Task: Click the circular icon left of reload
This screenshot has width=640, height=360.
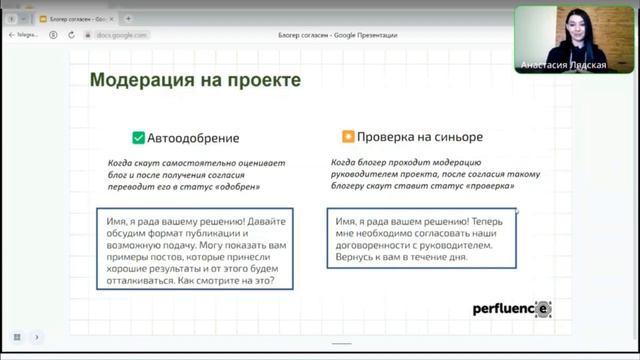Action: [x=53, y=35]
